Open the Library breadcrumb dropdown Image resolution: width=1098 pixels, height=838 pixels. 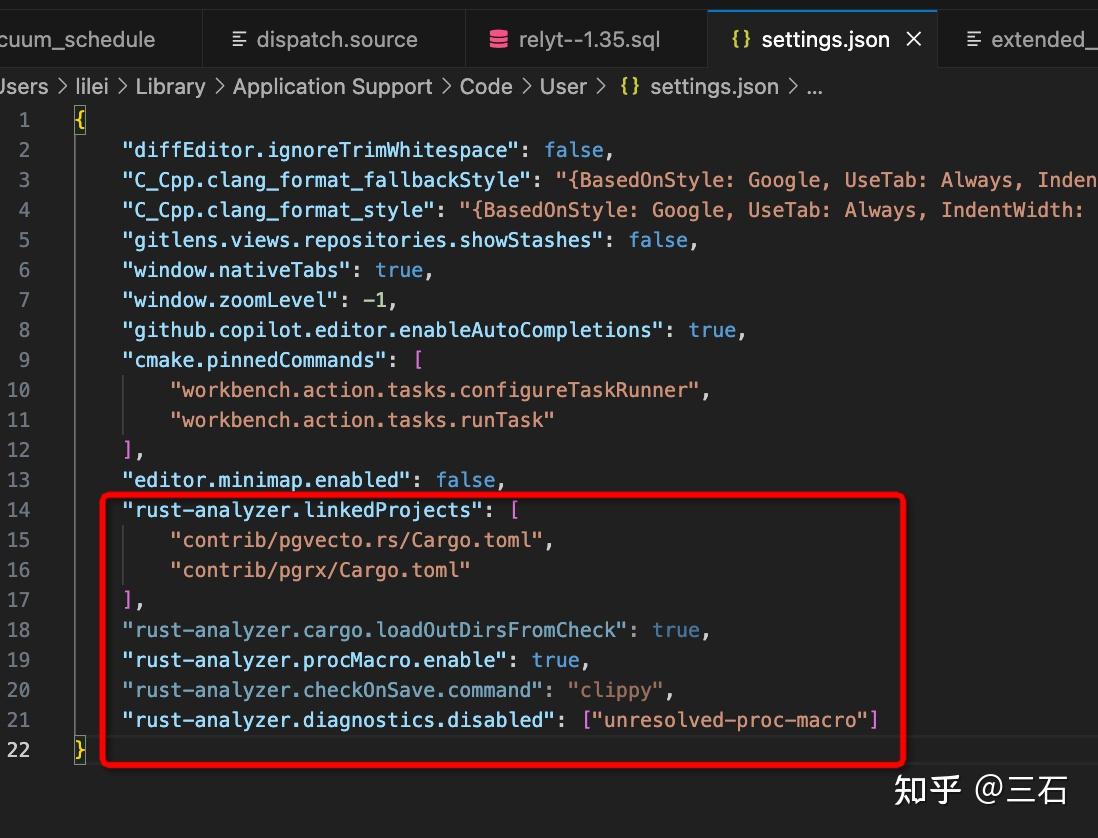170,87
